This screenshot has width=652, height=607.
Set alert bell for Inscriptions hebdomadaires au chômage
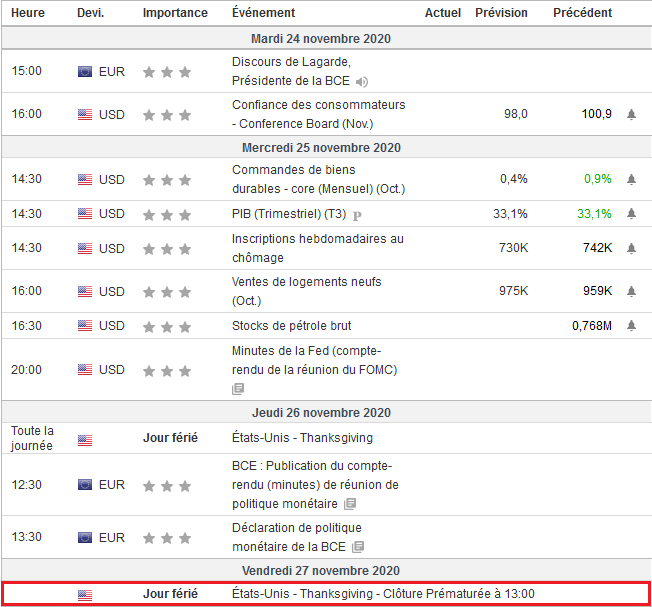631,248
